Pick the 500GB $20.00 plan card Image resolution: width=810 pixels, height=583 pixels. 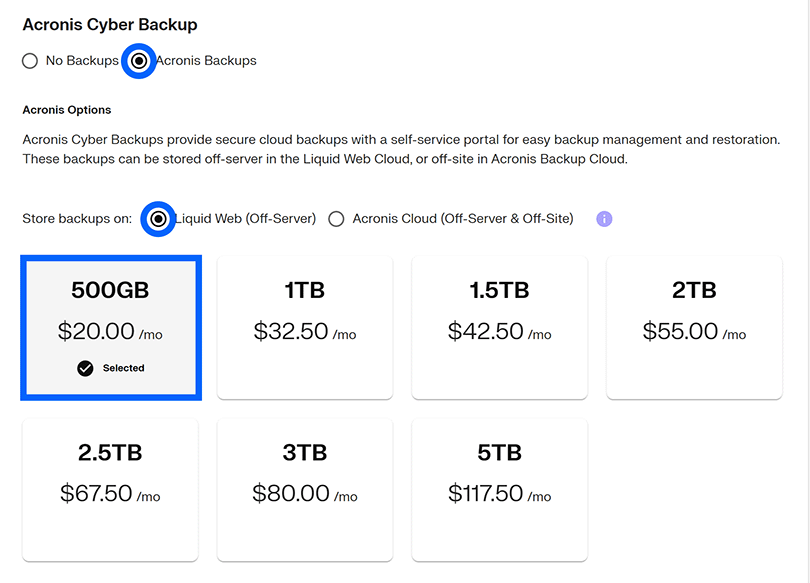(111, 328)
